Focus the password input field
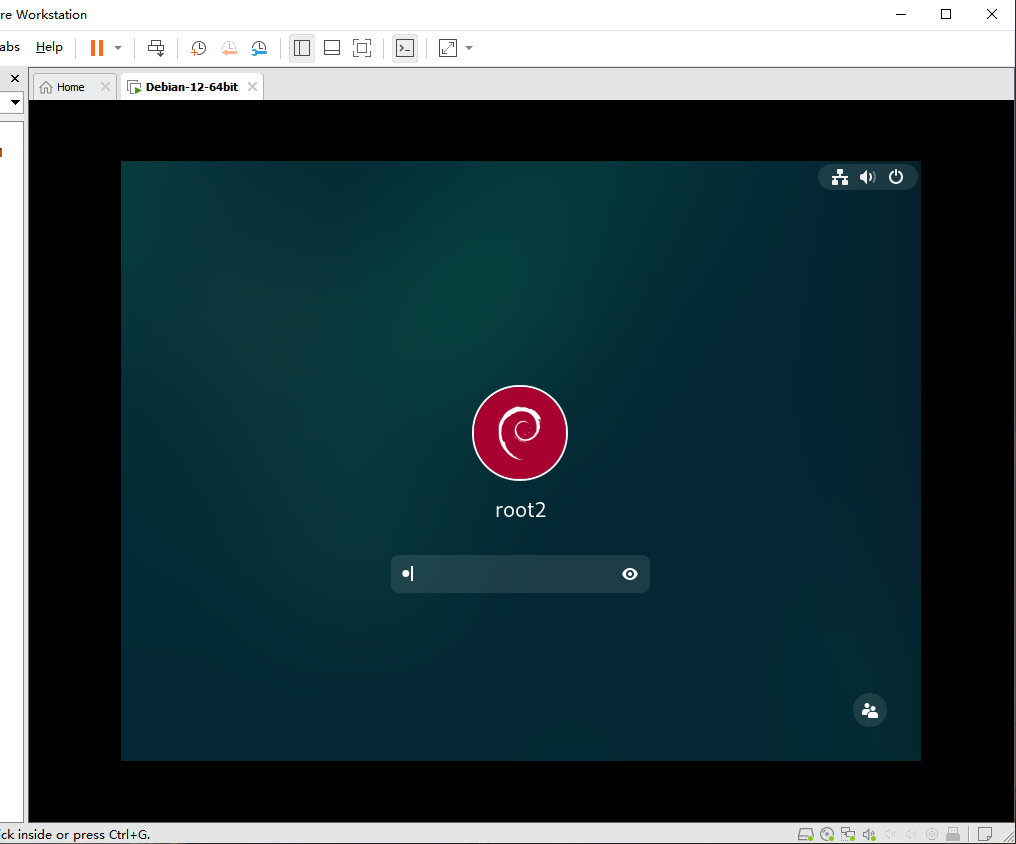1016x844 pixels. [x=520, y=574]
